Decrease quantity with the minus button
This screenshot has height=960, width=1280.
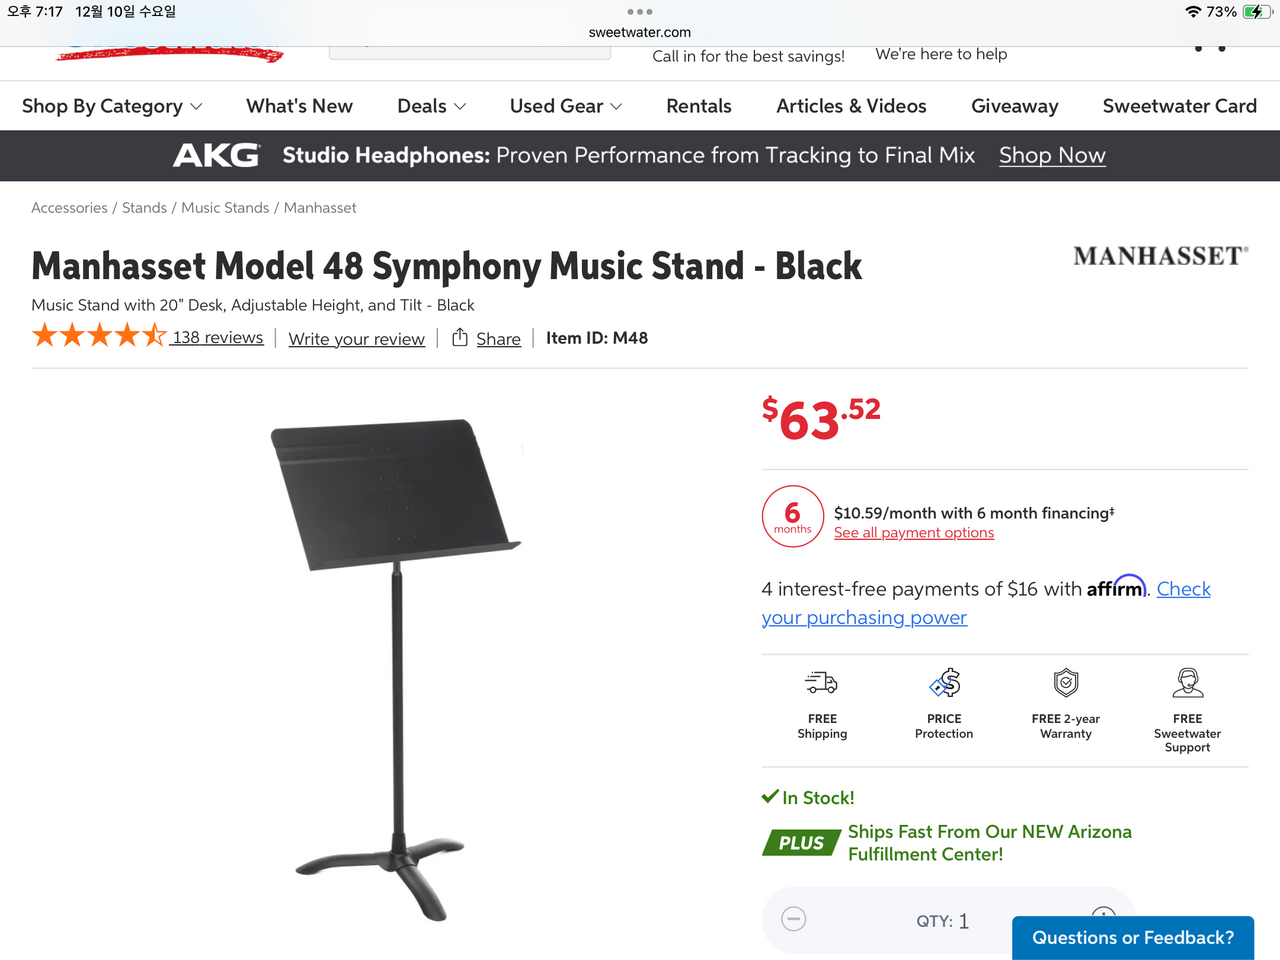(x=794, y=919)
